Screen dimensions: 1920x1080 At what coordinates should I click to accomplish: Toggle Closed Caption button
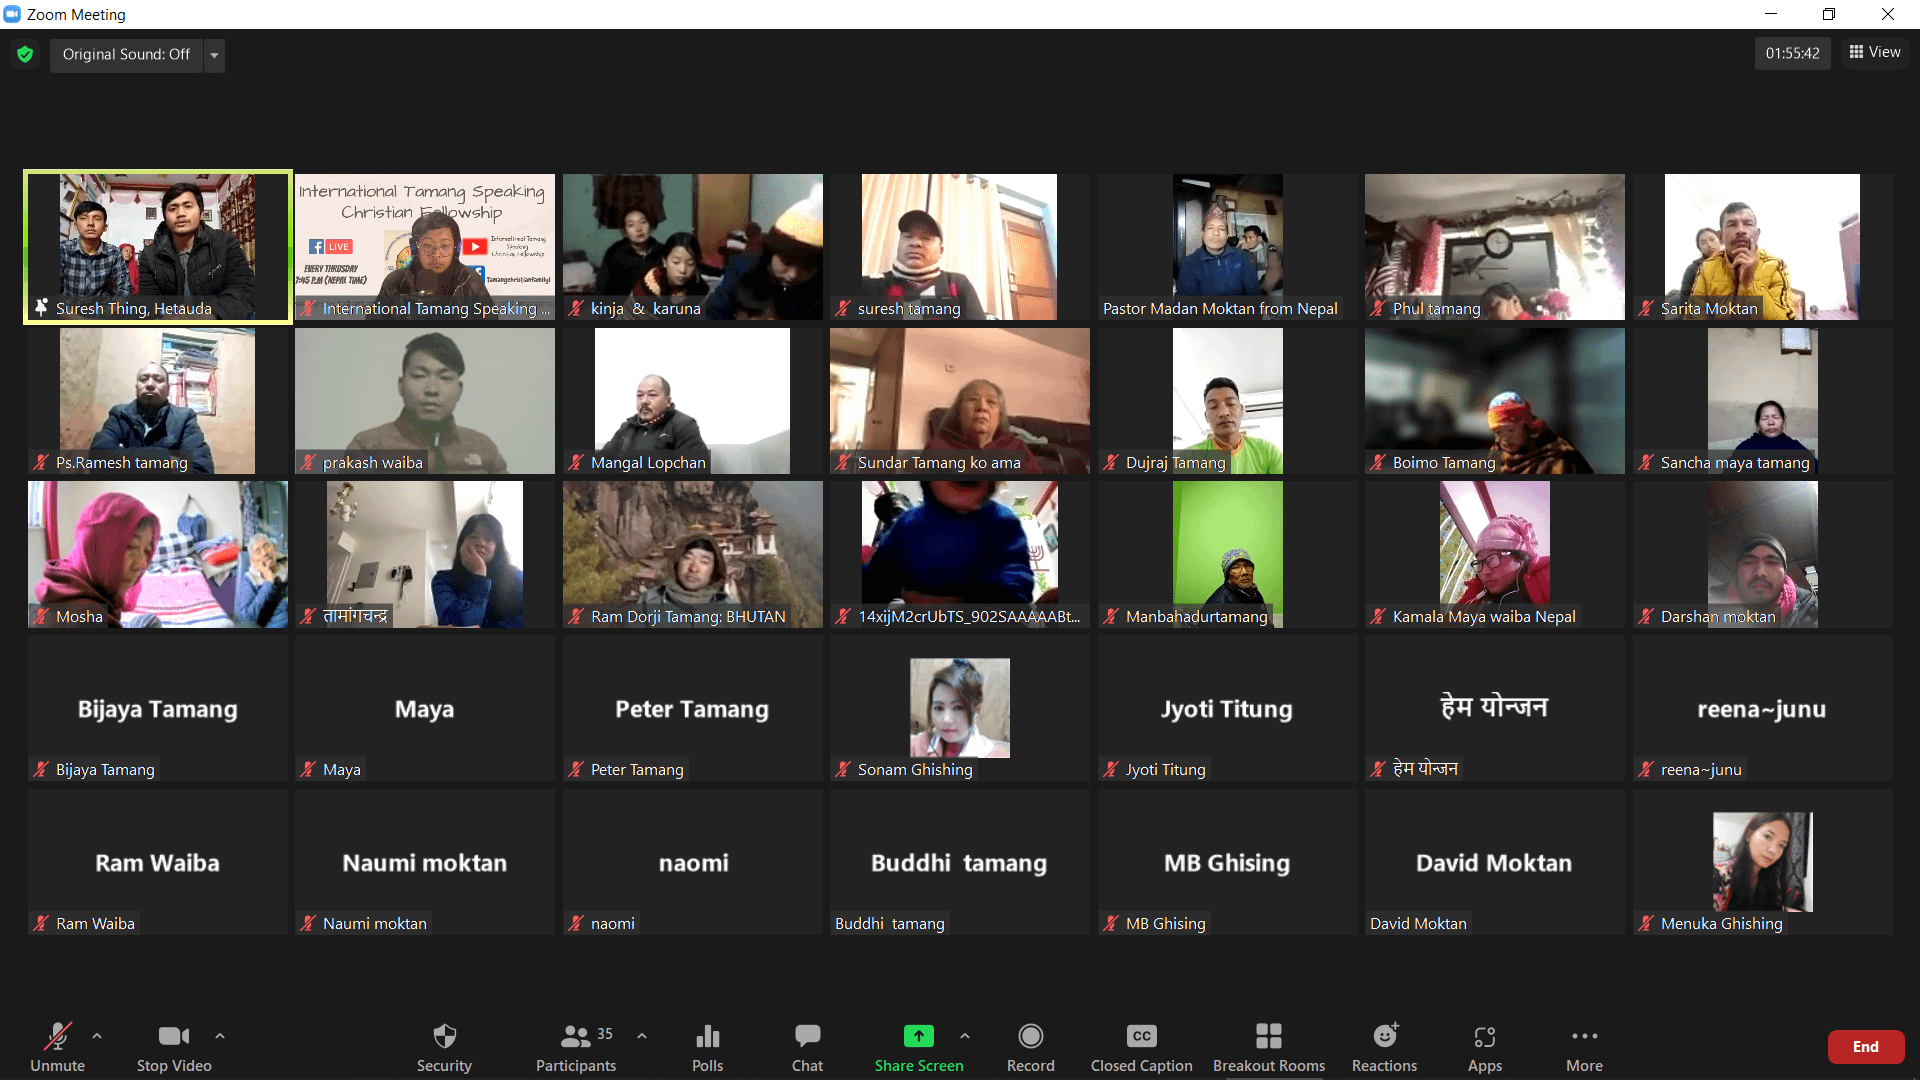pos(1141,1036)
